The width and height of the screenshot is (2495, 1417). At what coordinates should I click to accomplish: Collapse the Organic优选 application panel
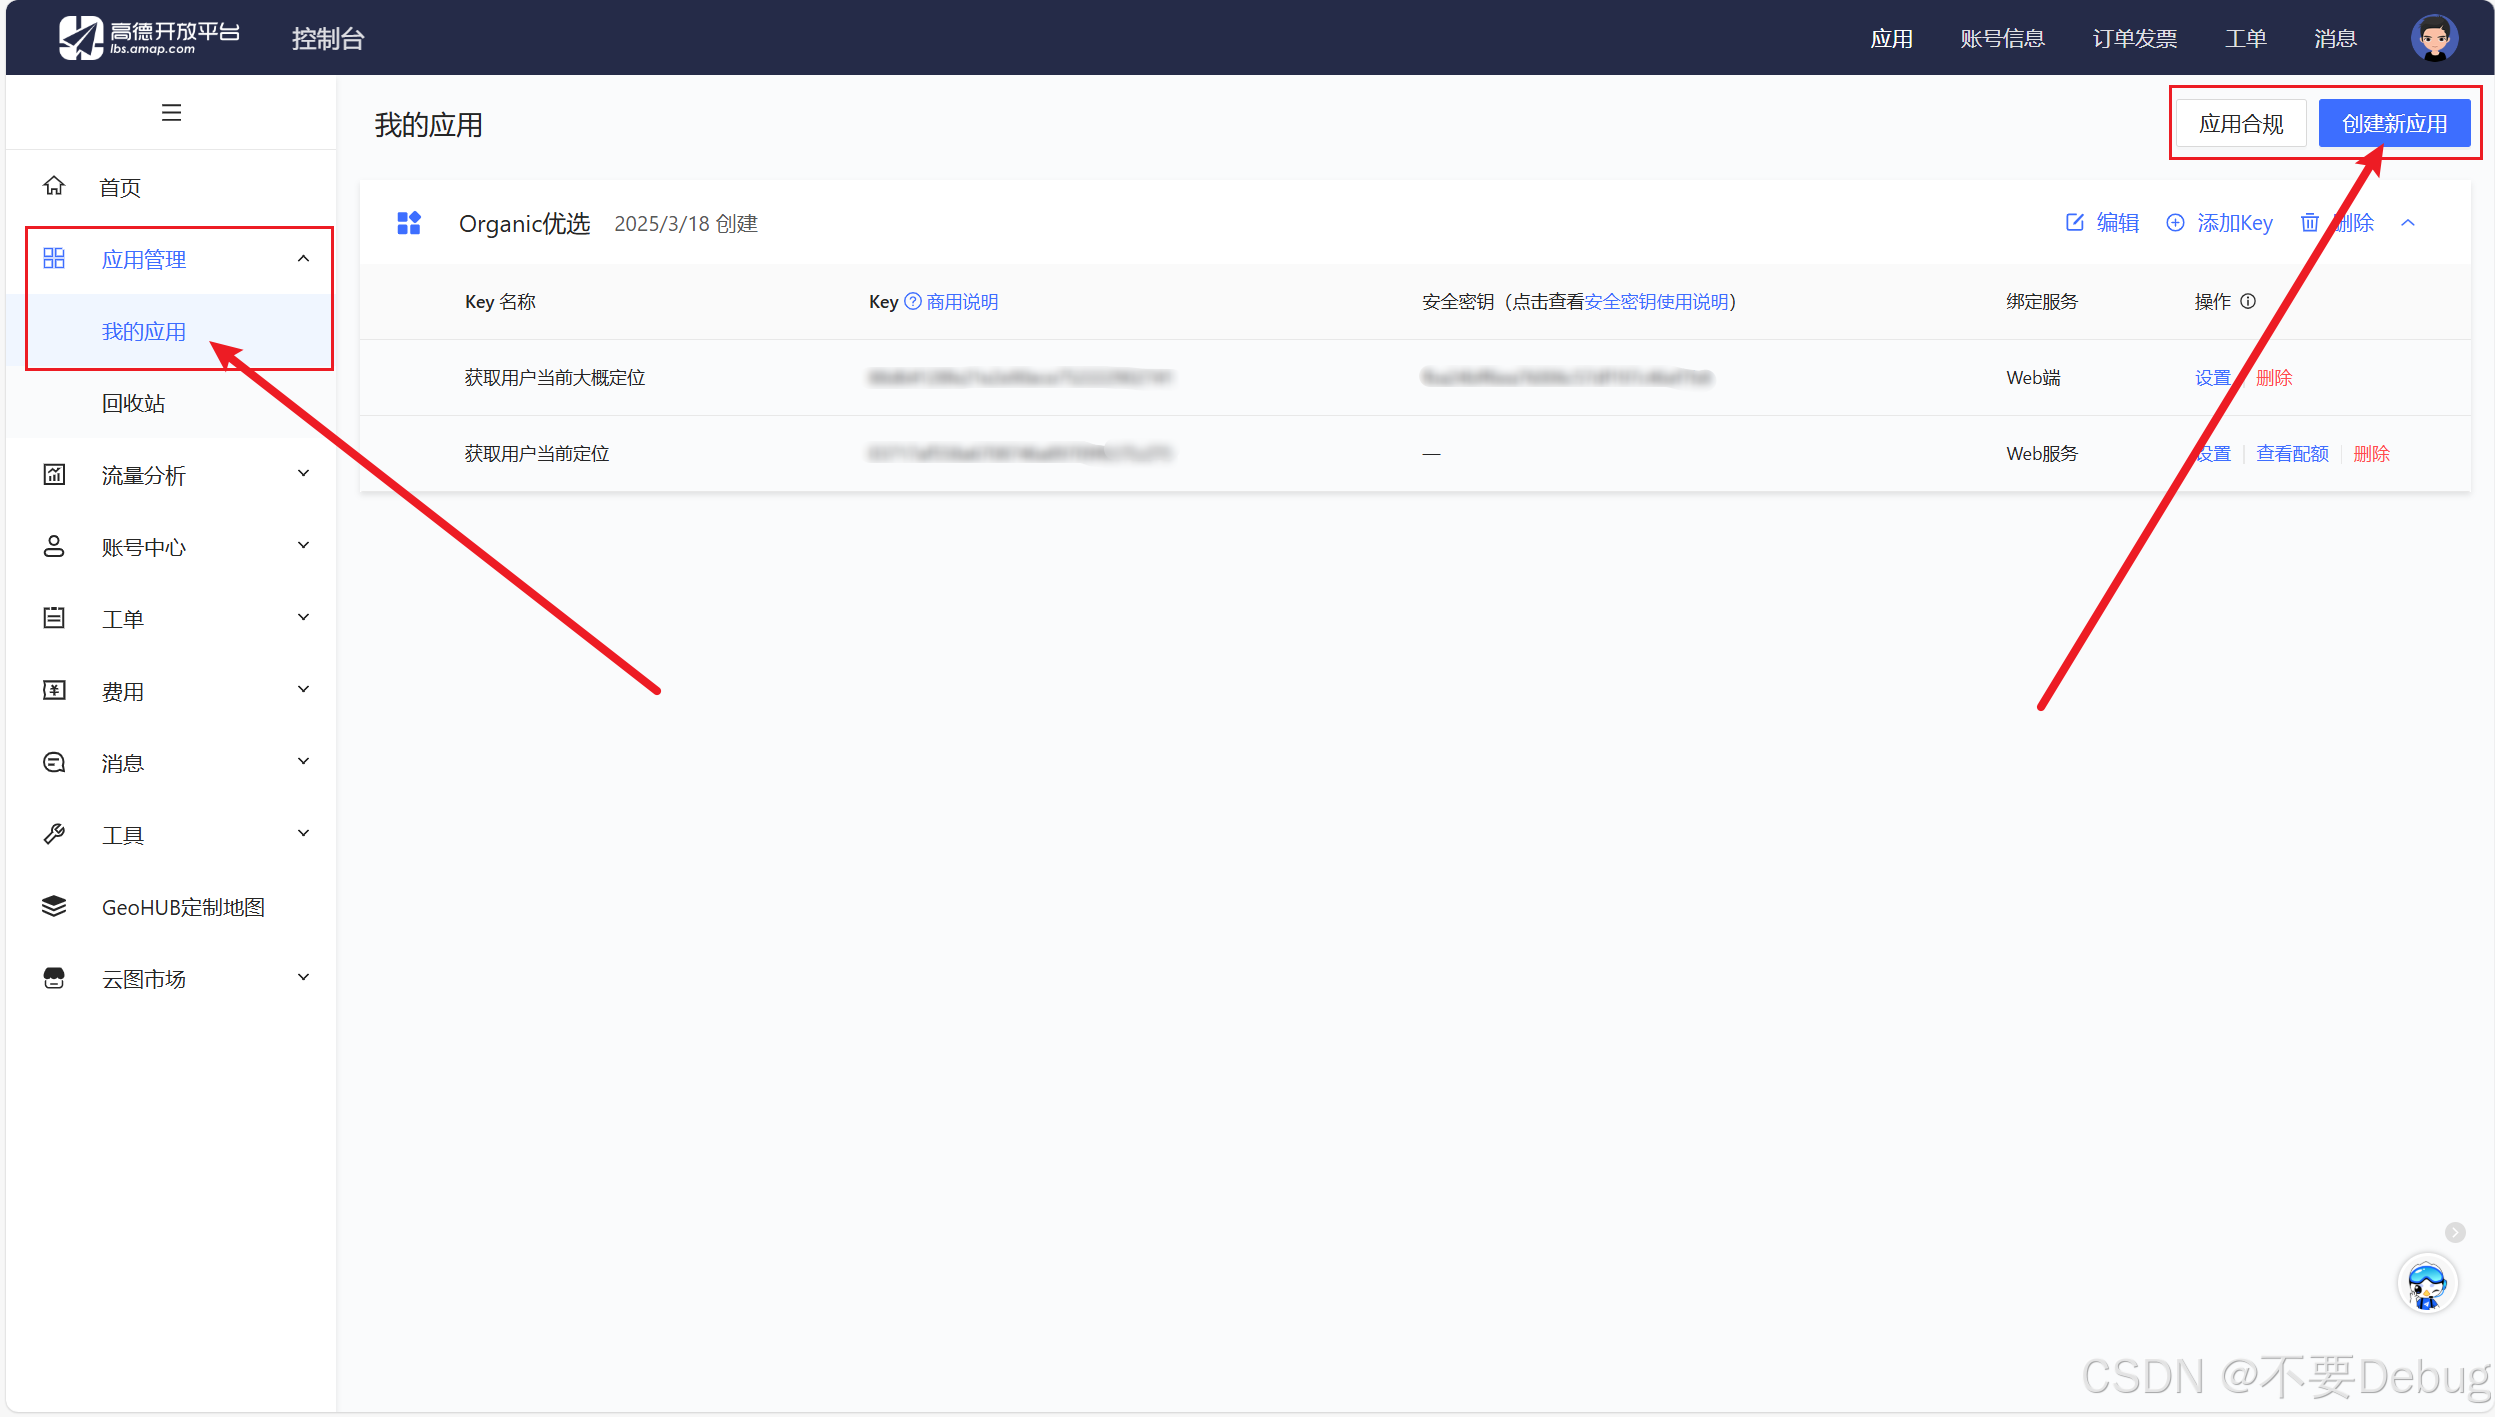[2408, 223]
